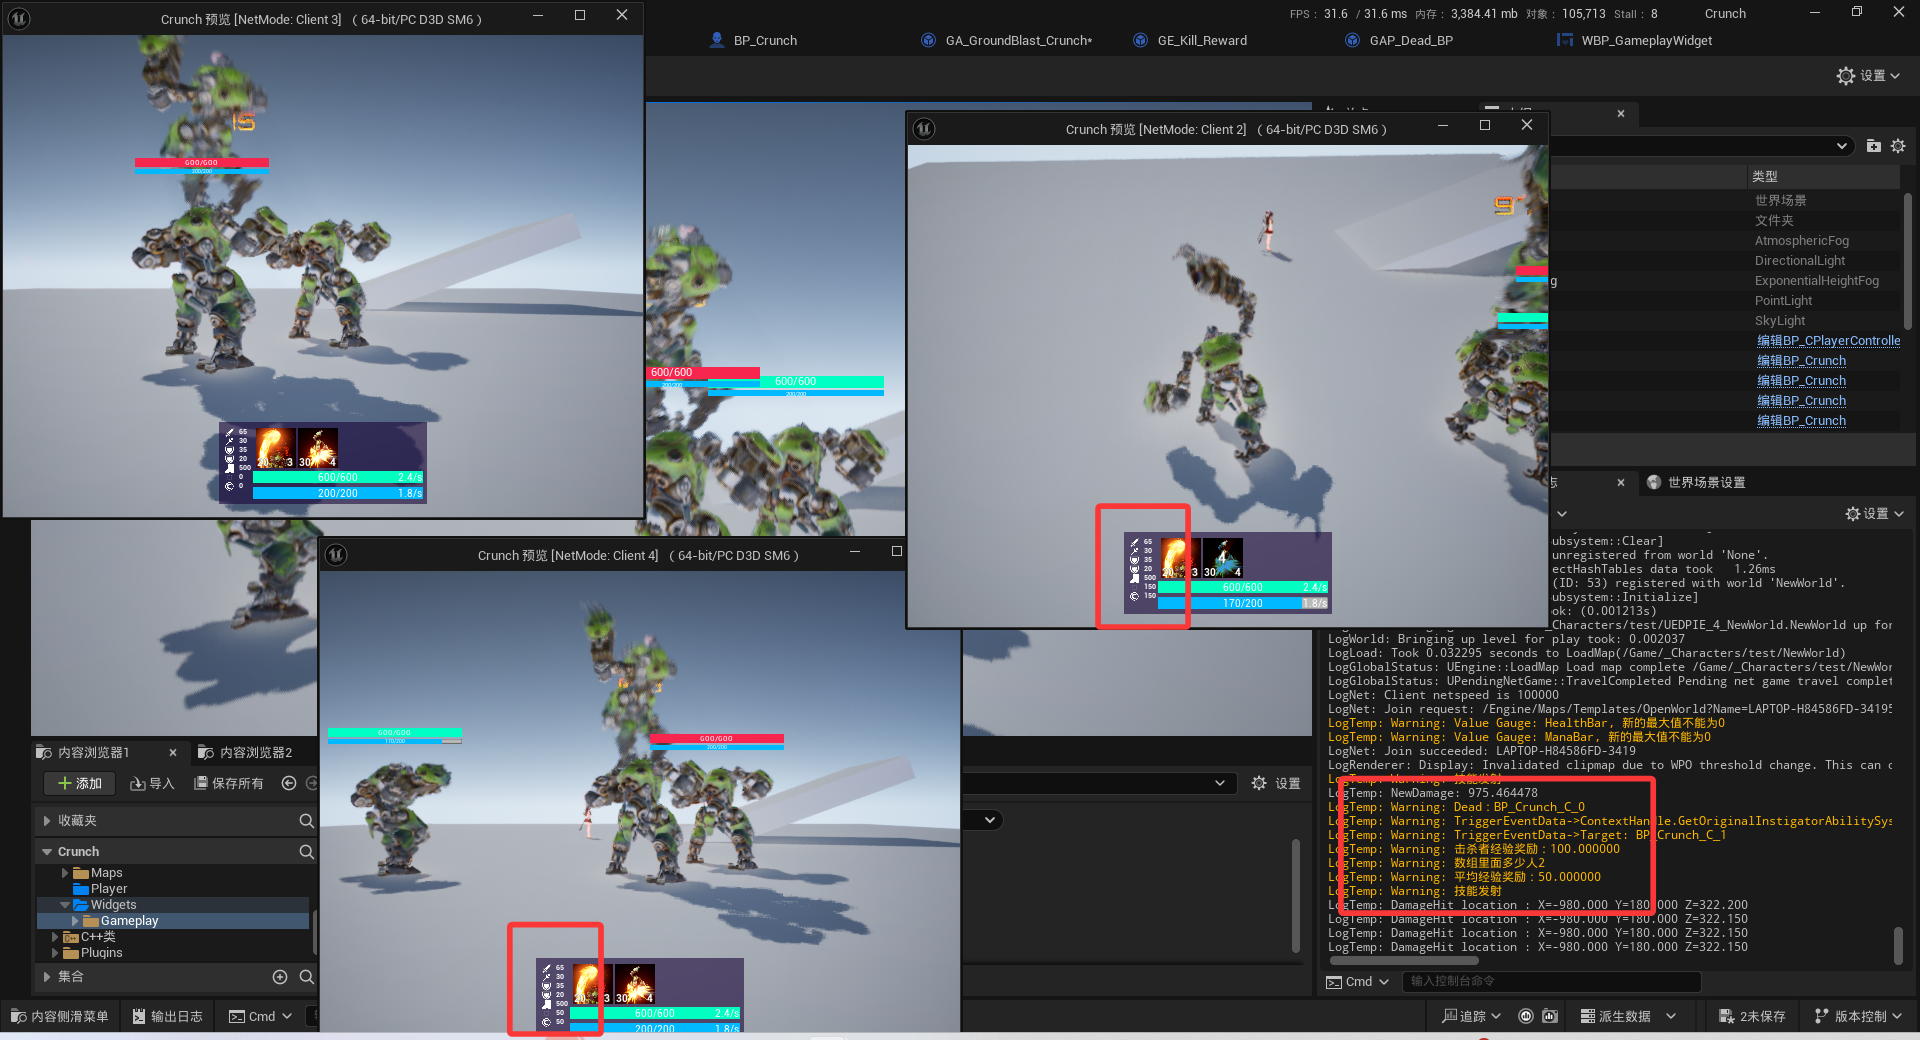
Task: Open bottom-left status bar Cmd dropdown
Action: [x=260, y=1016]
